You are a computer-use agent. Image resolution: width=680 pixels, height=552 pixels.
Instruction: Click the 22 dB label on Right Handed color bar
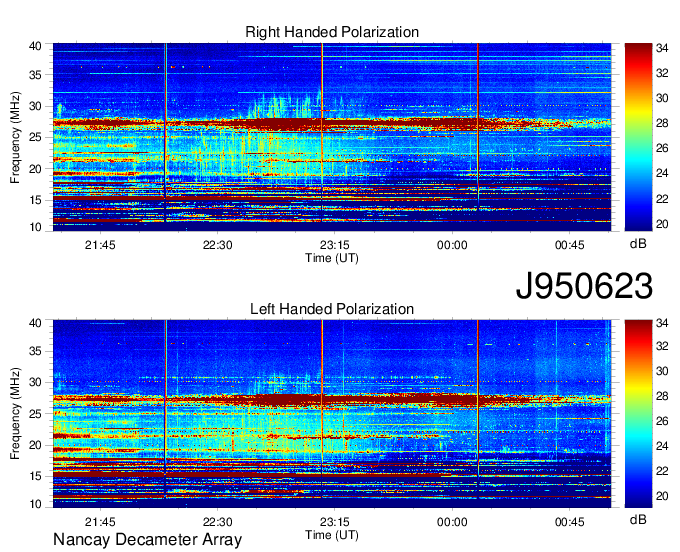[x=662, y=199]
